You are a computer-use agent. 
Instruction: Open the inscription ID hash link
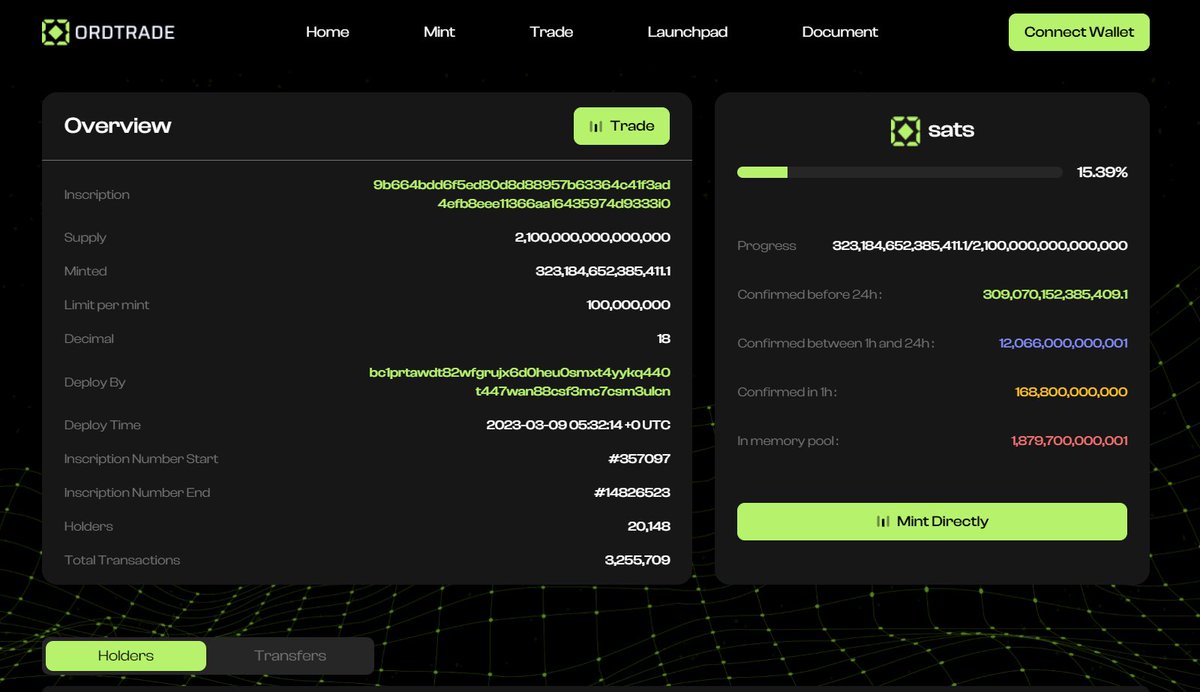coord(521,194)
